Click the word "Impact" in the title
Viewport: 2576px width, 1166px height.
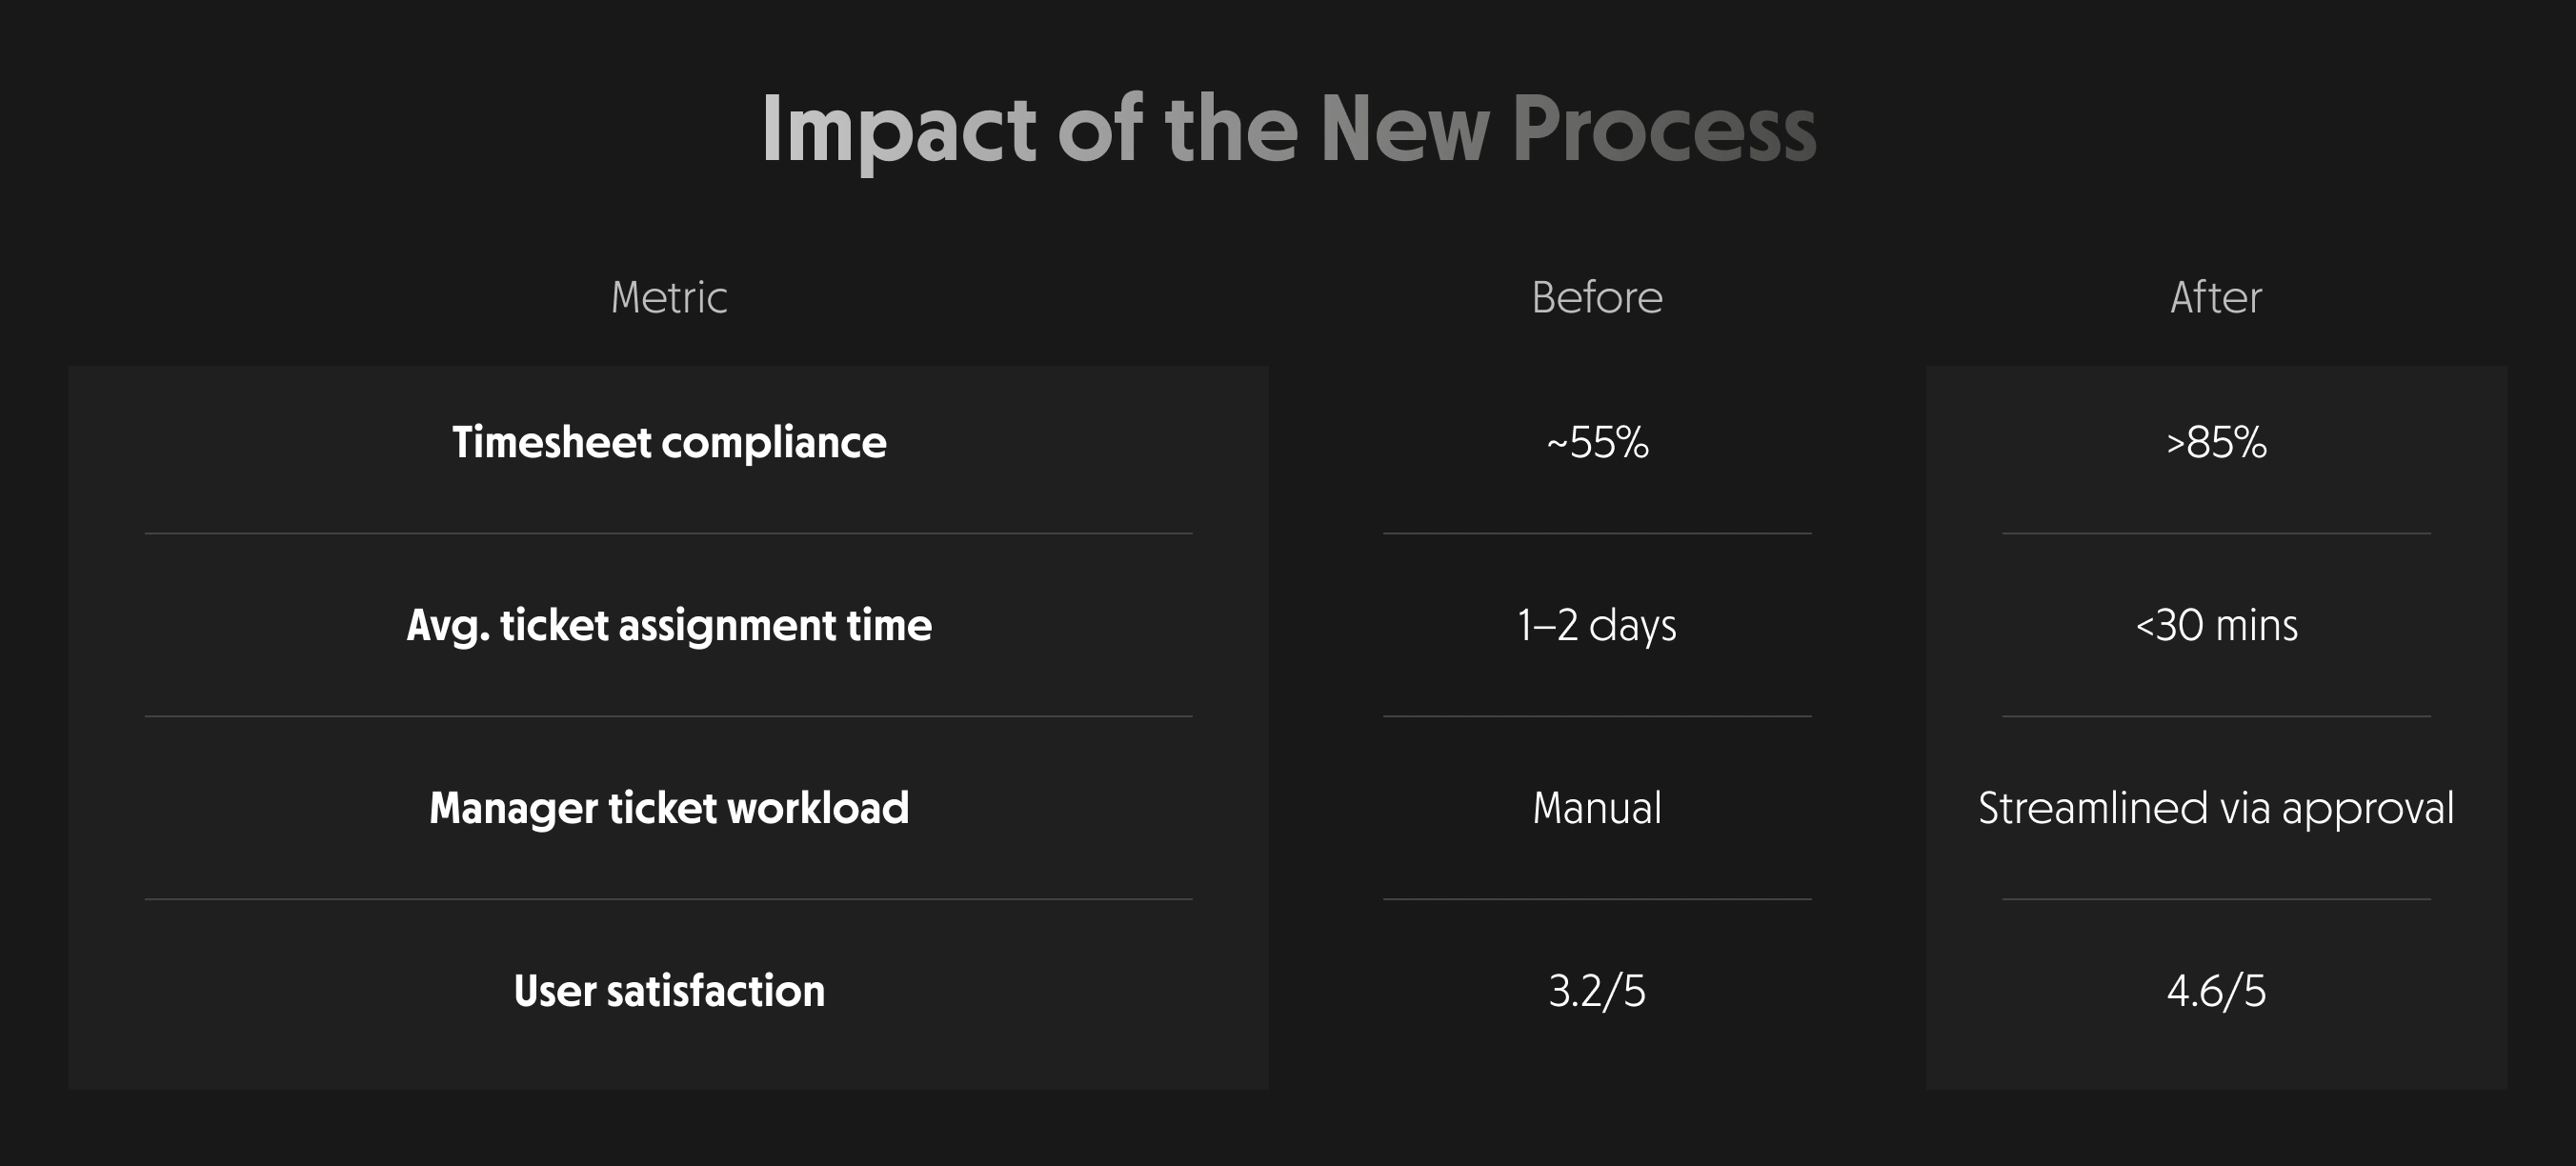(898, 130)
